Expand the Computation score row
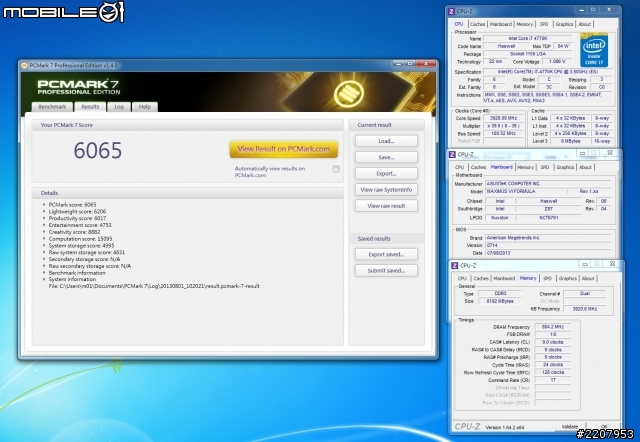 click(x=44, y=239)
